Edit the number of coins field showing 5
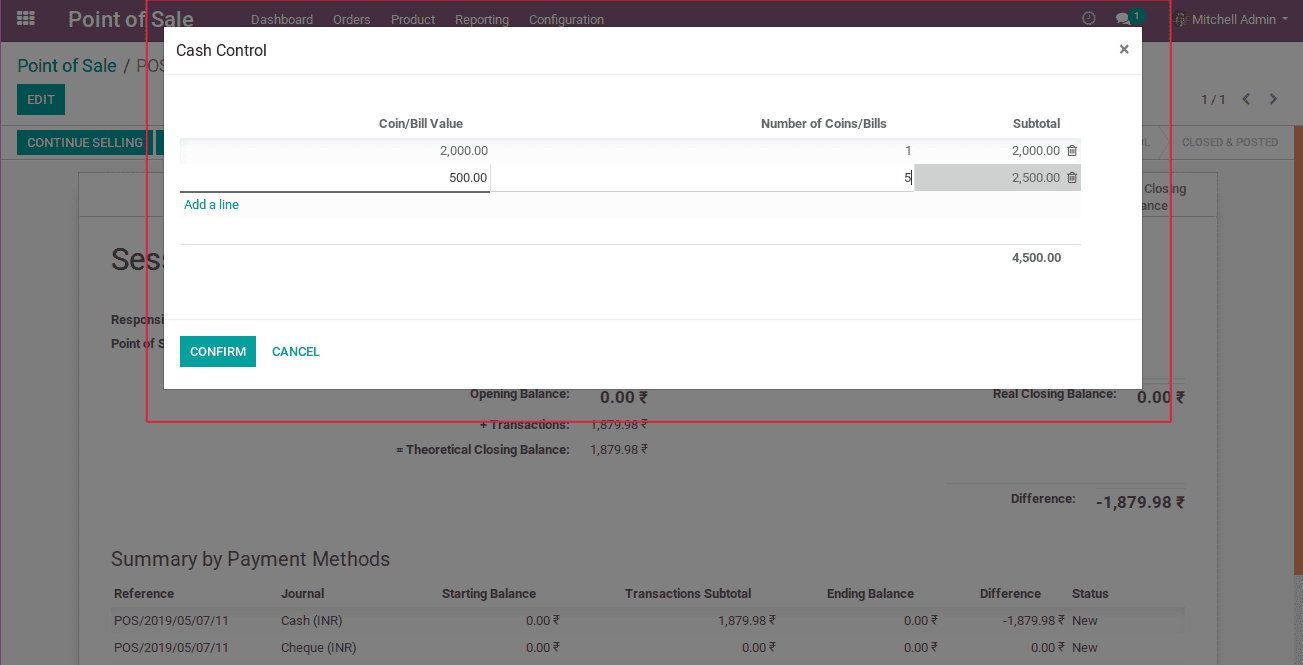Viewport: 1303px width, 665px height. (x=702, y=178)
